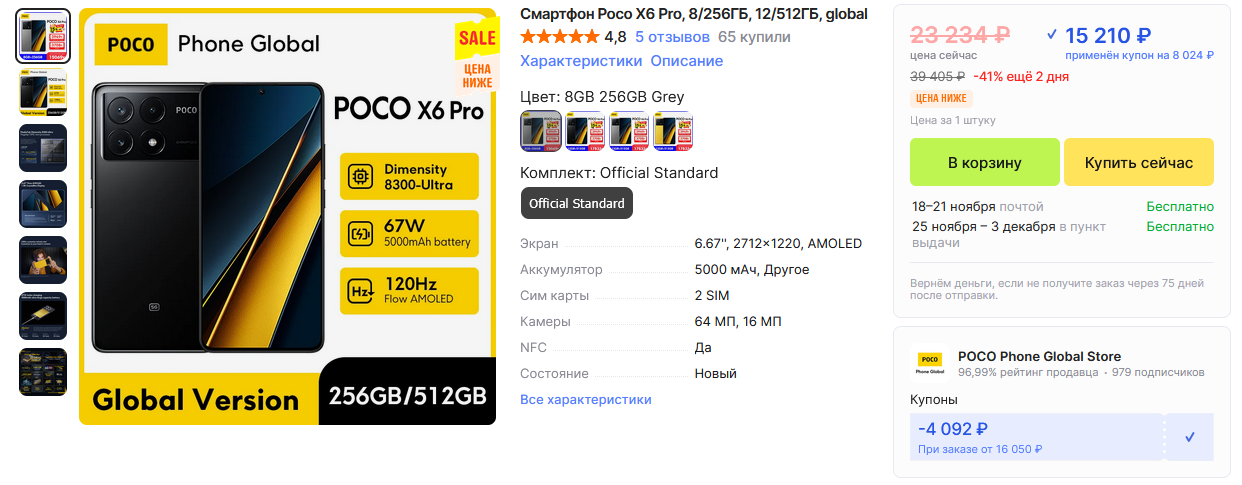Click the main POCO X6 Pro product image
This screenshot has height=485, width=1242.
pyautogui.click(x=287, y=216)
